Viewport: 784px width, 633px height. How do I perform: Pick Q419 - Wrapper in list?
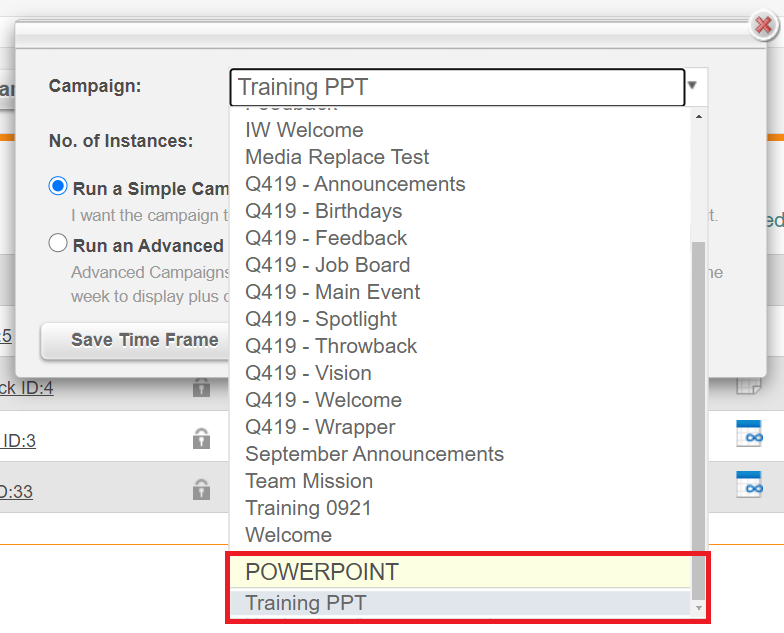[x=320, y=427]
